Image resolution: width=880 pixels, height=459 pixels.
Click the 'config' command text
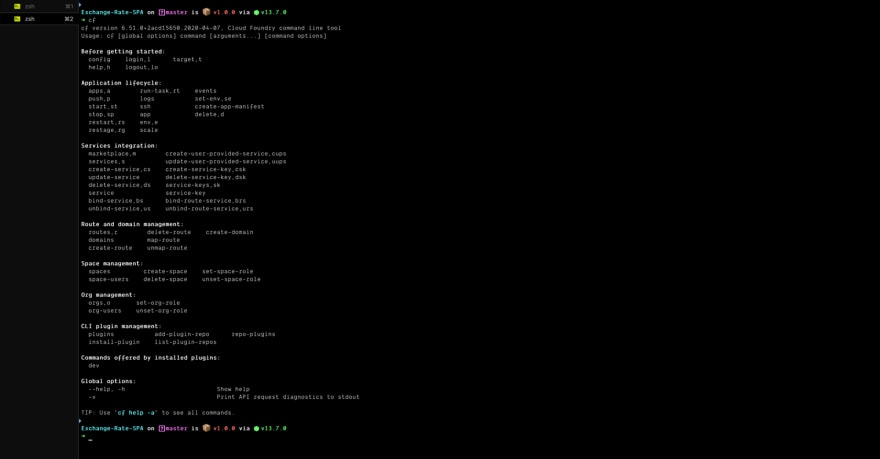point(99,59)
